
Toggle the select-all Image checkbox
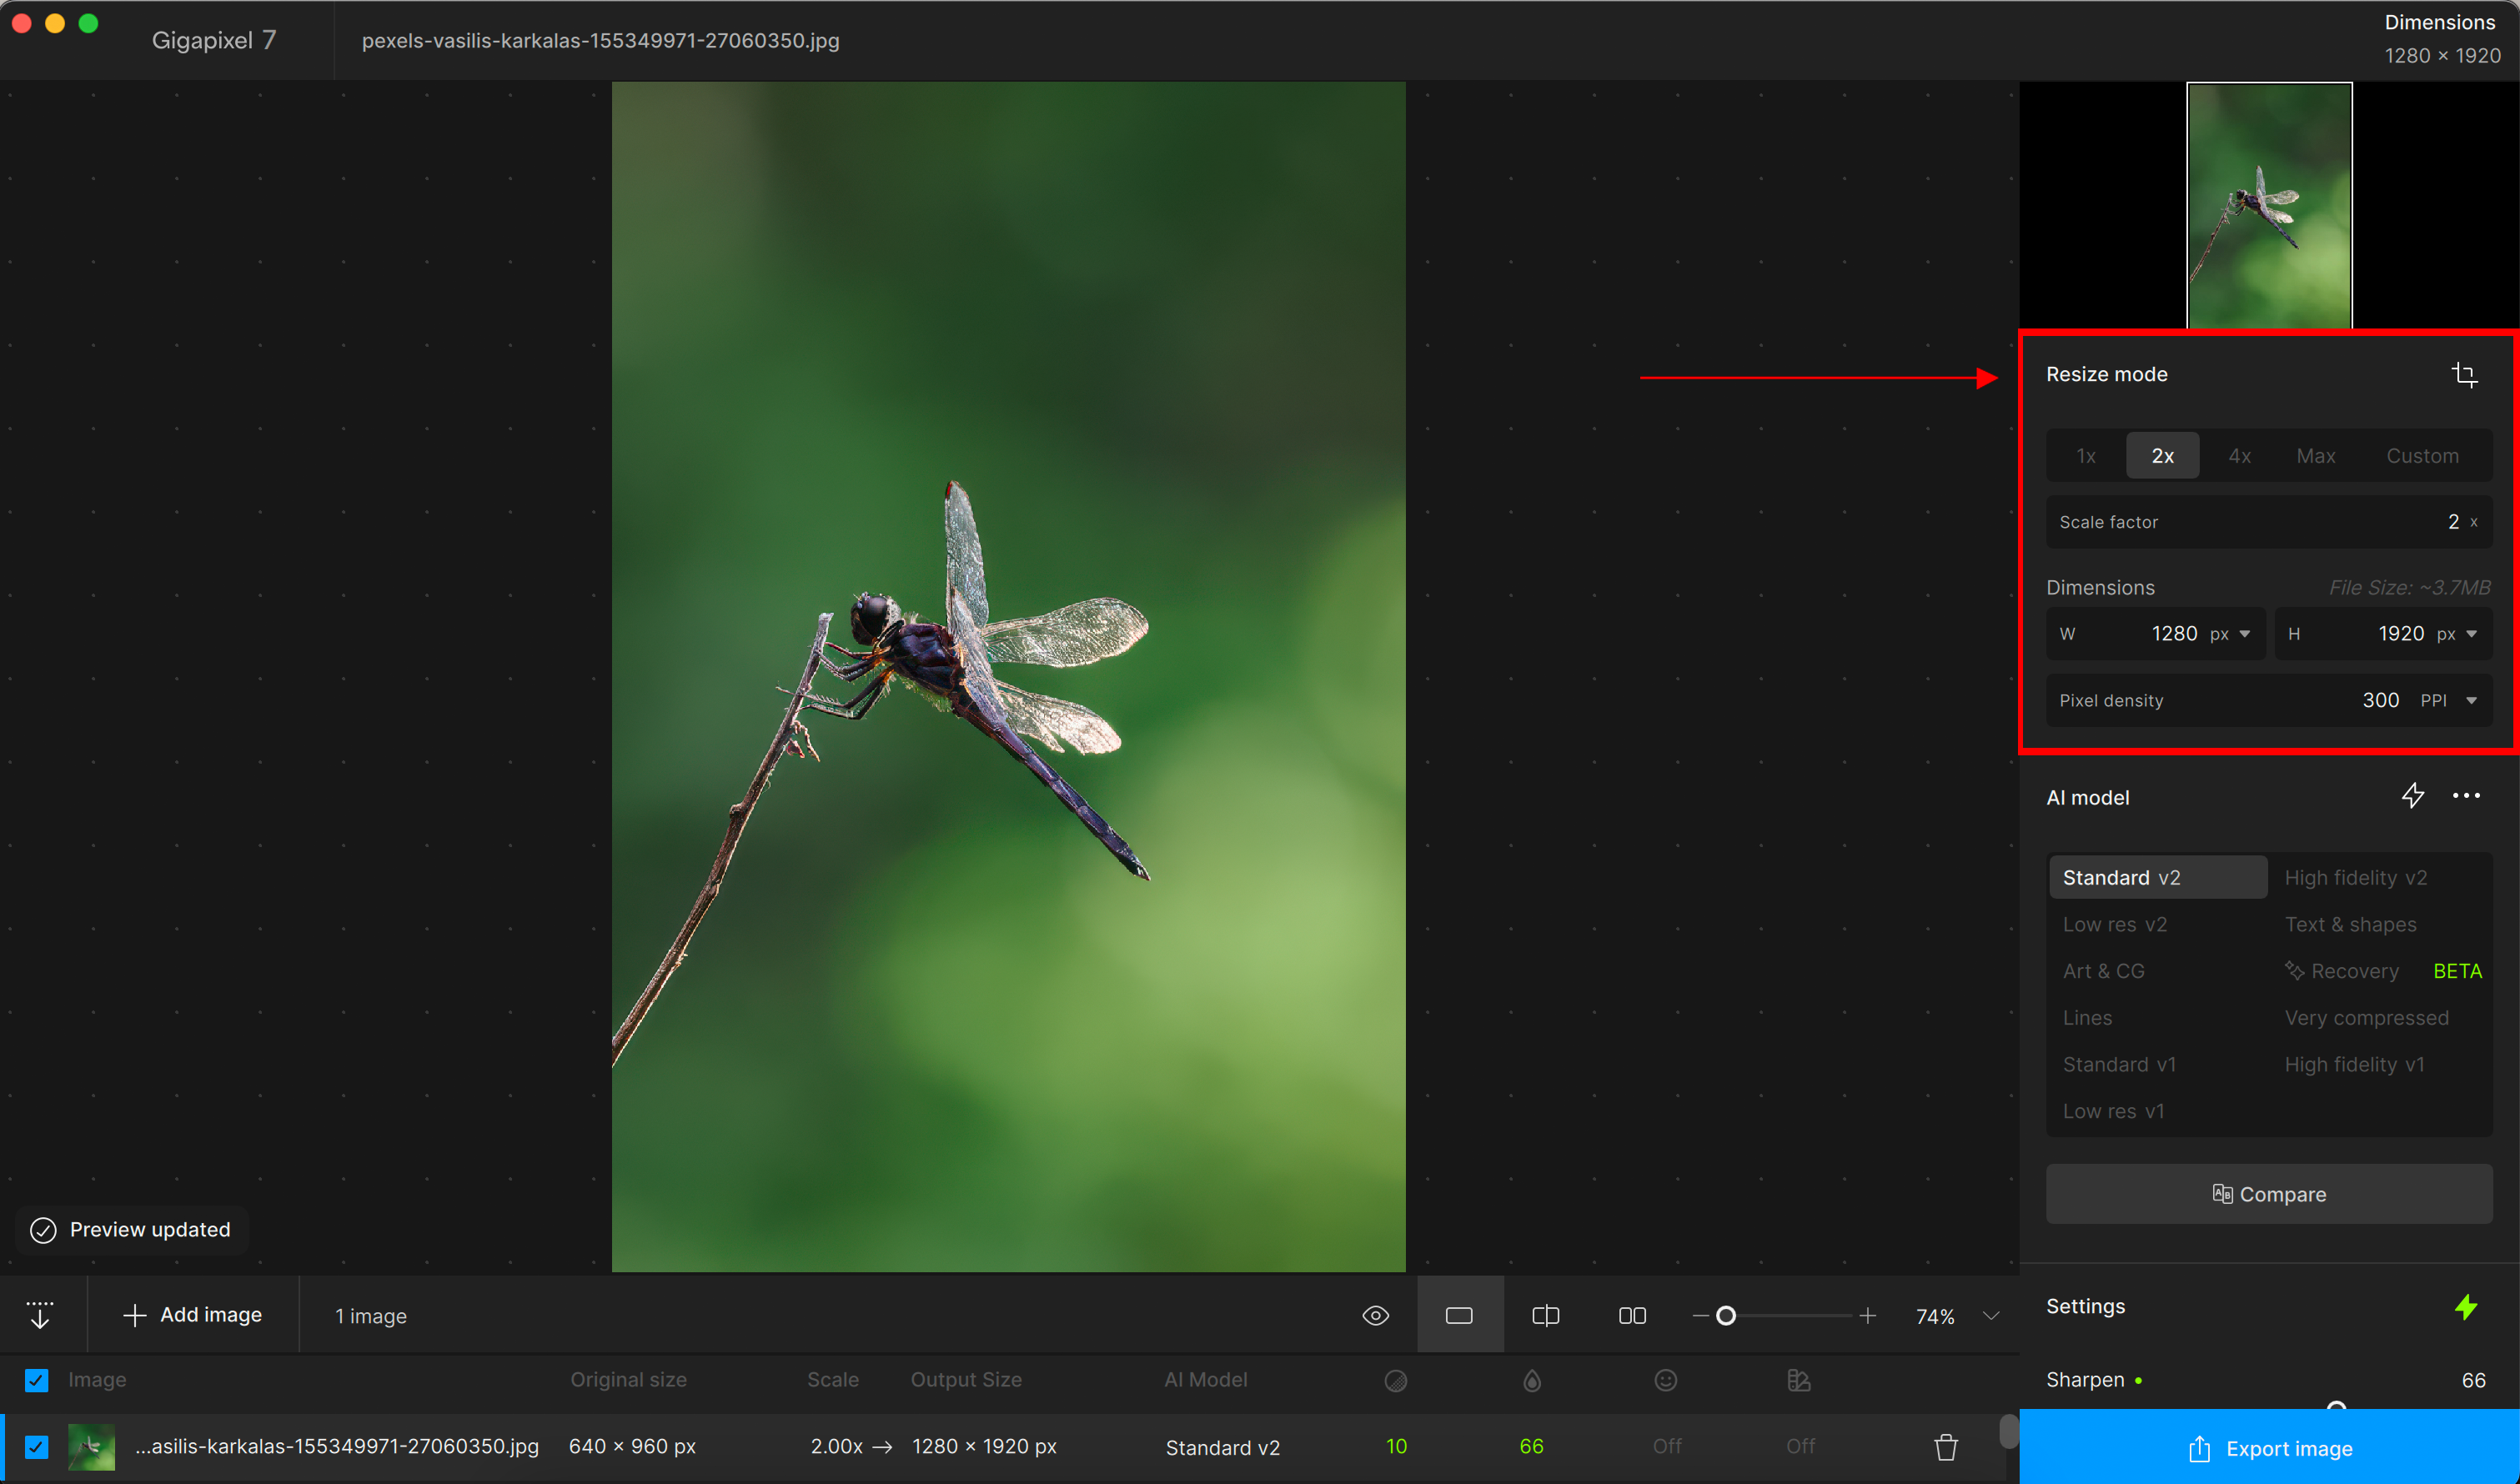(x=37, y=1381)
